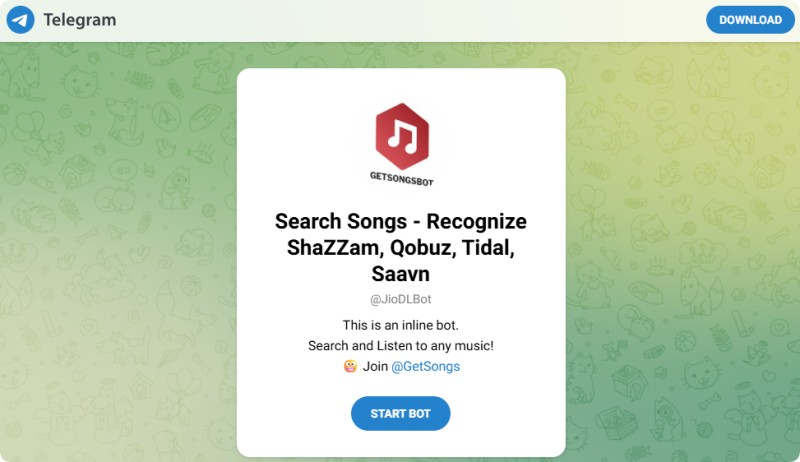This screenshot has height=462, width=800.
Task: Open the red hexagon GetSongsBot avatar
Action: click(402, 137)
